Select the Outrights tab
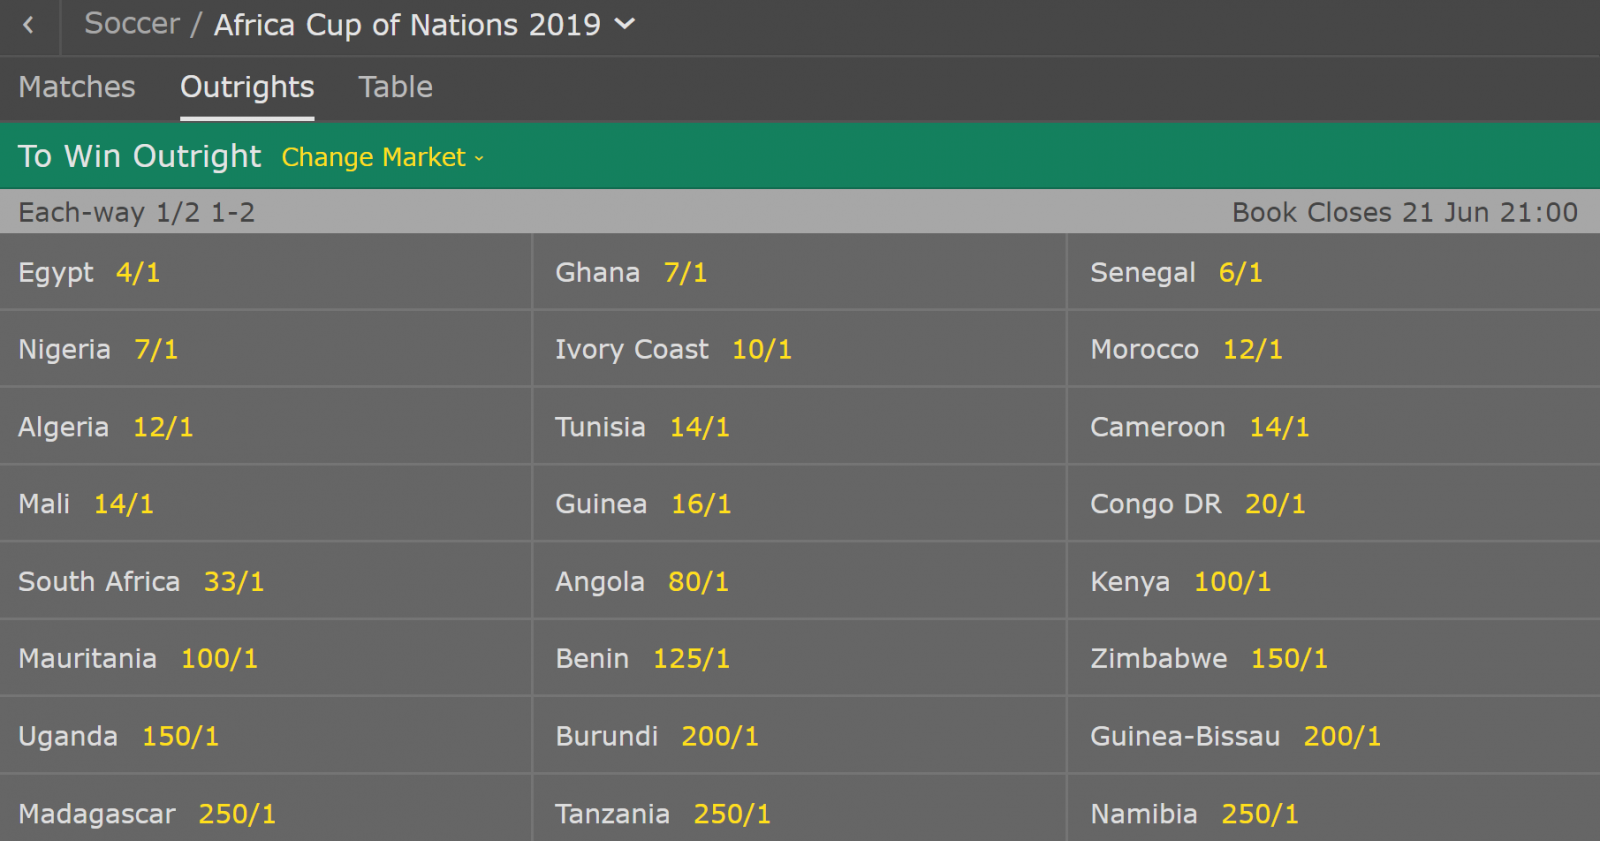 click(247, 88)
